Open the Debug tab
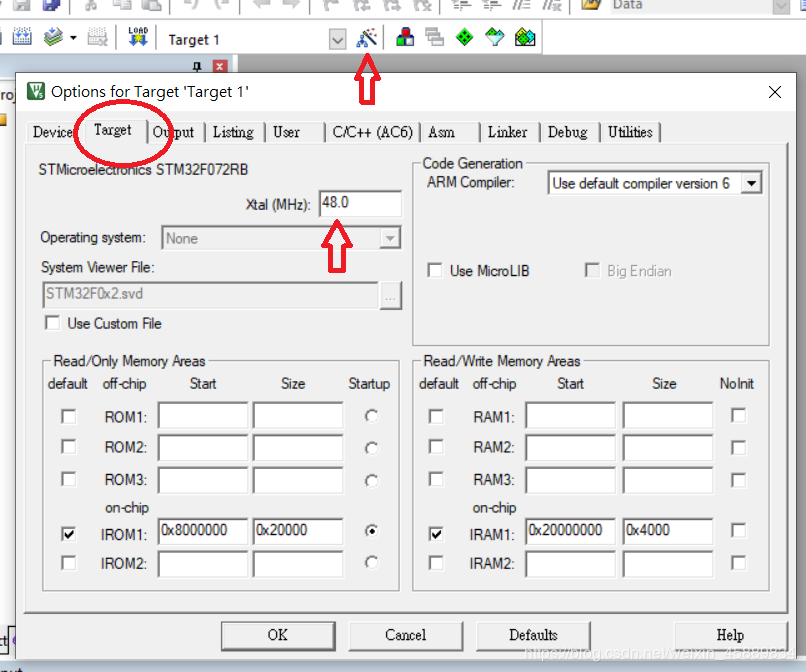This screenshot has width=806, height=672. click(567, 132)
